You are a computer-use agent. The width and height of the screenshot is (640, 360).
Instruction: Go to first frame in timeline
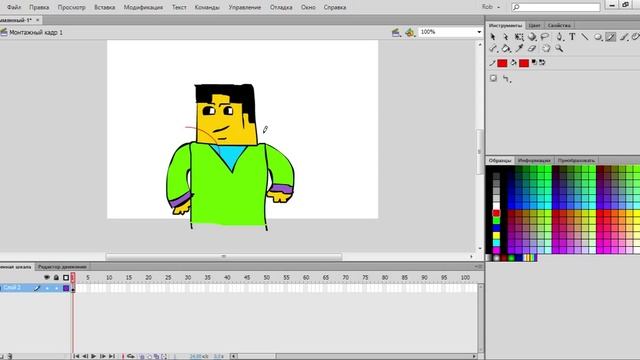(x=76, y=356)
